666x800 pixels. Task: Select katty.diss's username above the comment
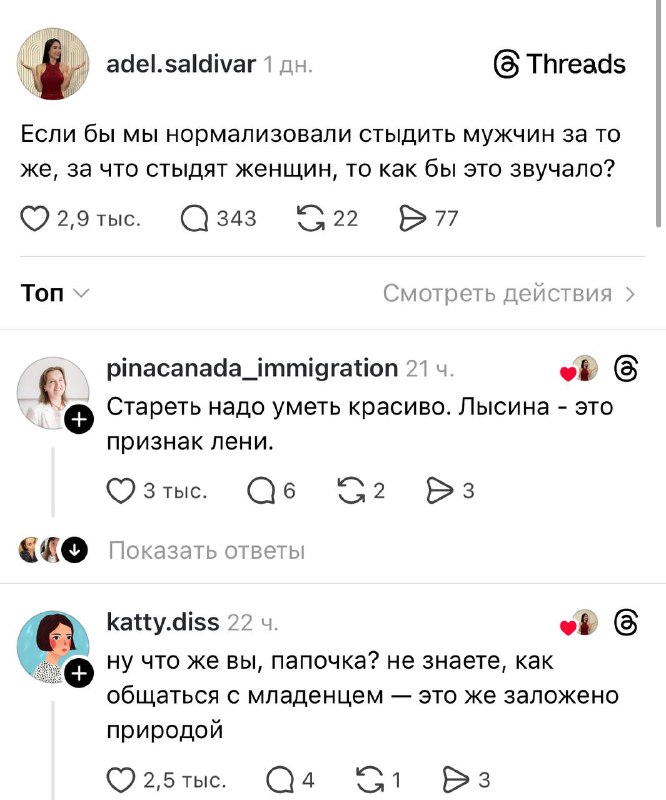163,621
